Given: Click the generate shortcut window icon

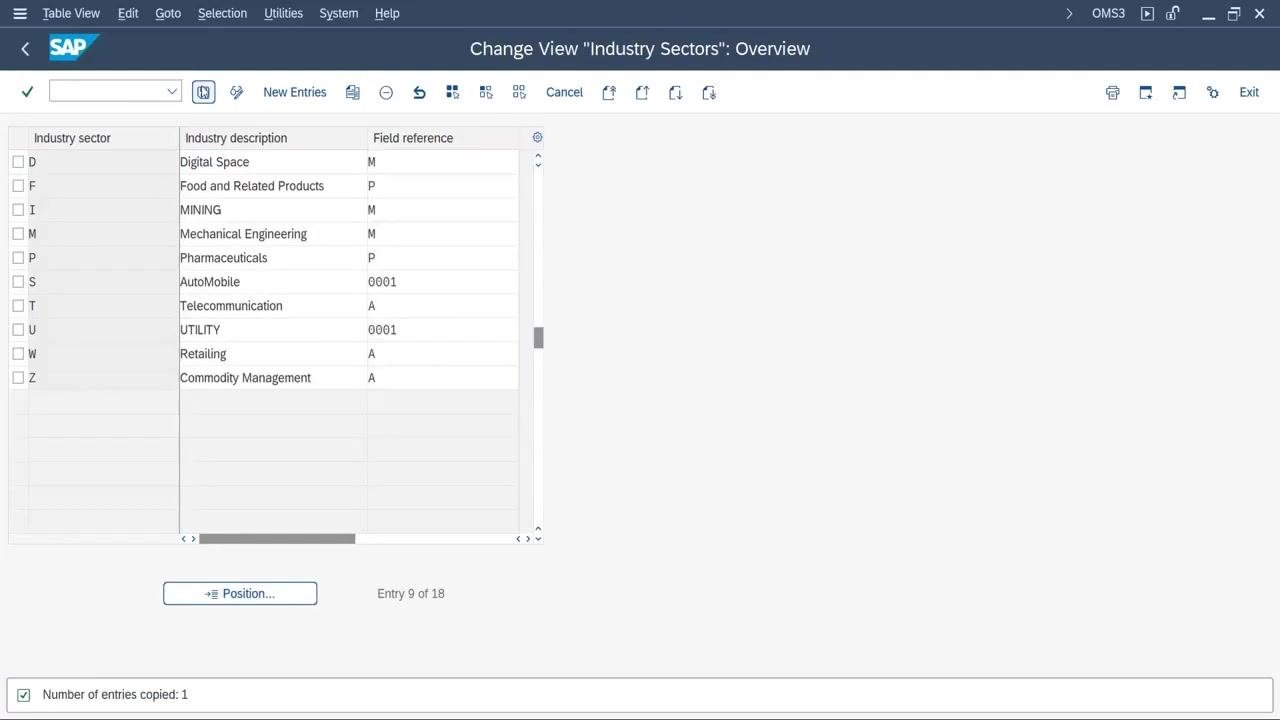Looking at the screenshot, I should [1179, 92].
